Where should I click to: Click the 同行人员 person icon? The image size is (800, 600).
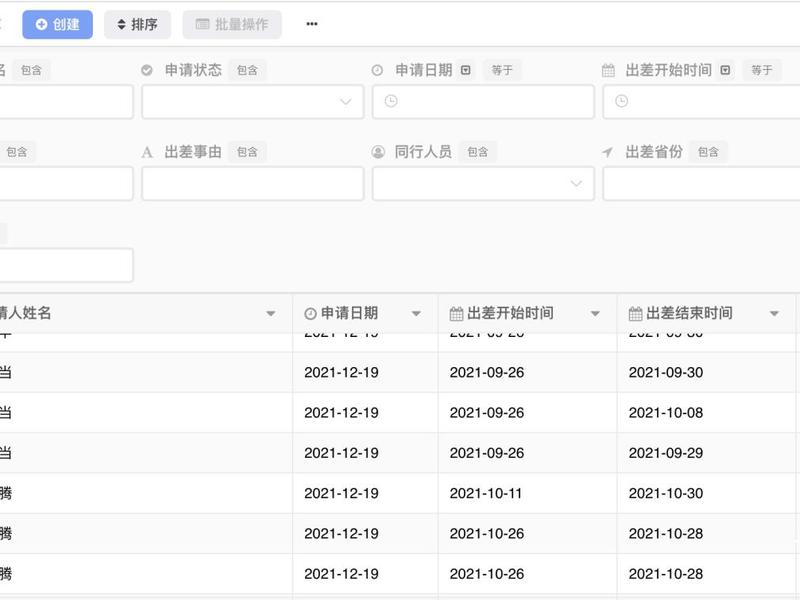[x=378, y=152]
